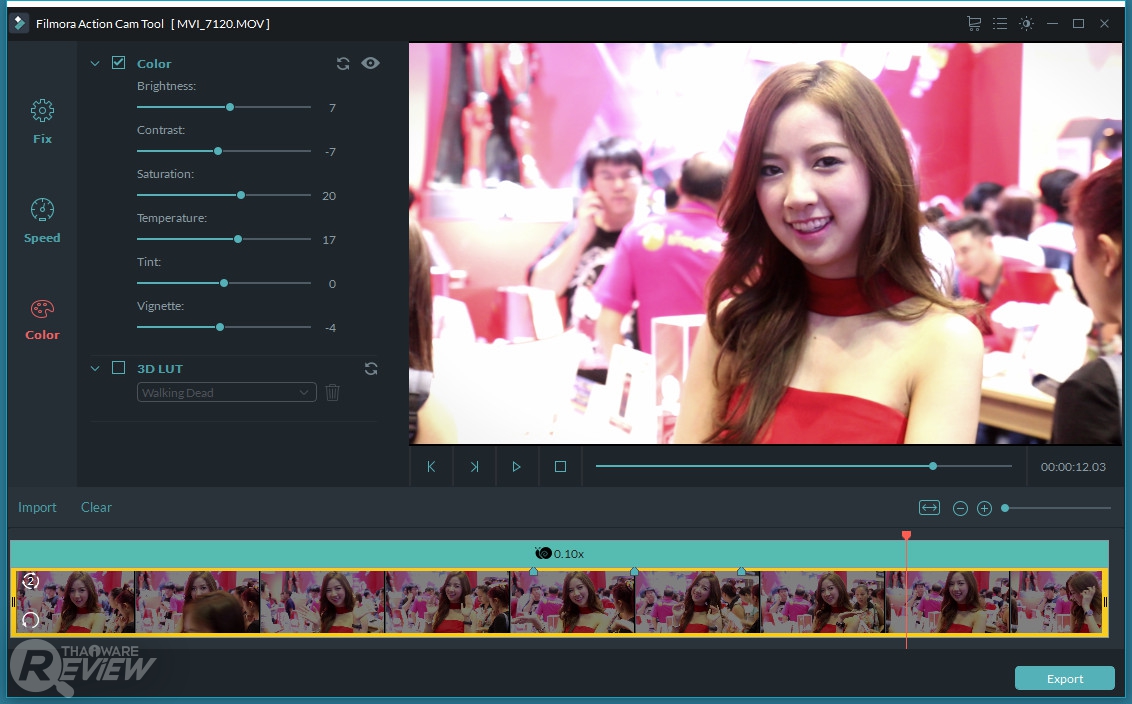The image size is (1132, 704).
Task: Adjust the Contrast slider
Action: (224, 151)
